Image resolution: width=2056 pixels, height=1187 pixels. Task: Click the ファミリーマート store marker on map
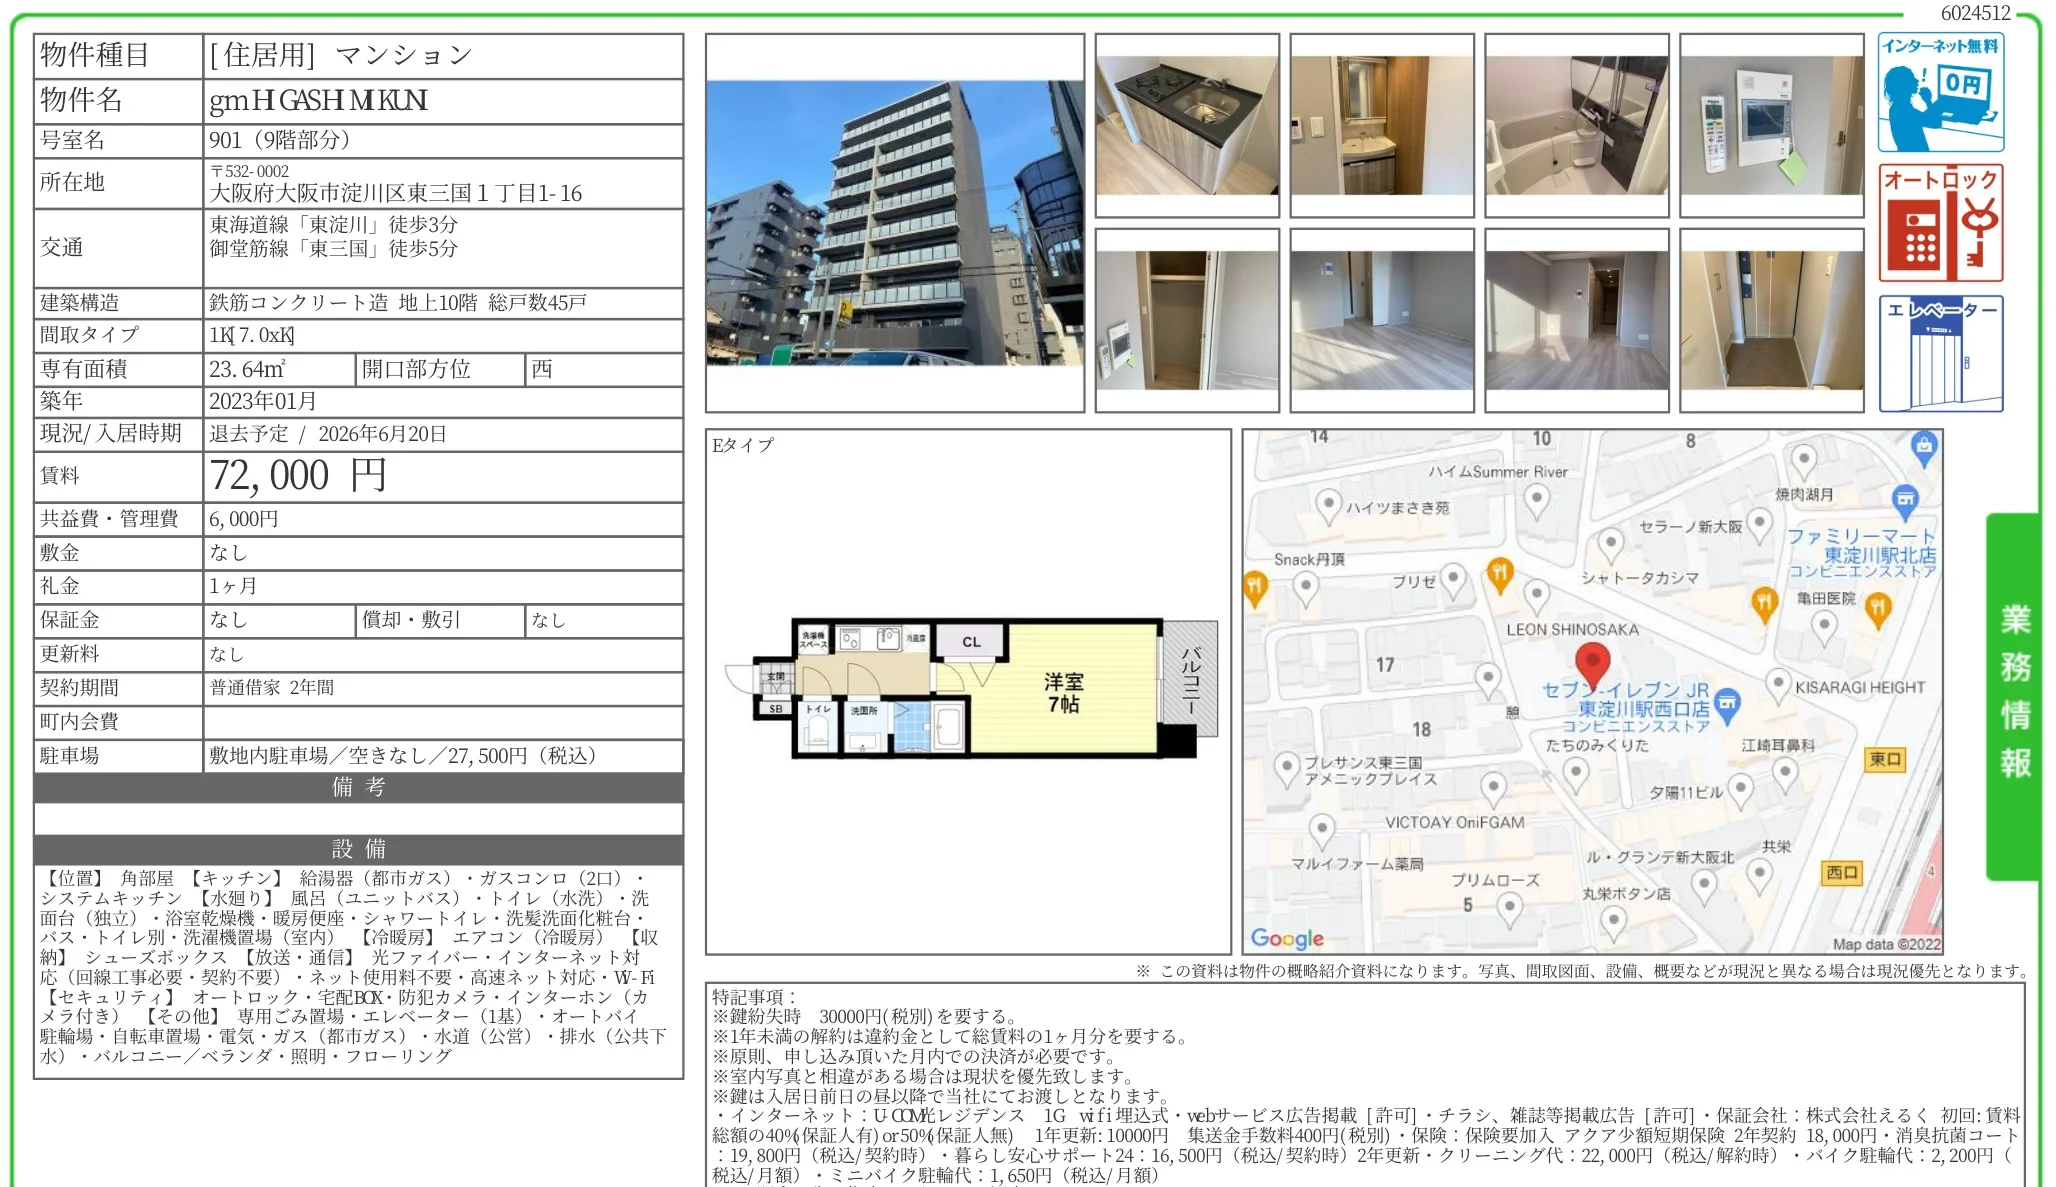pyautogui.click(x=1905, y=498)
